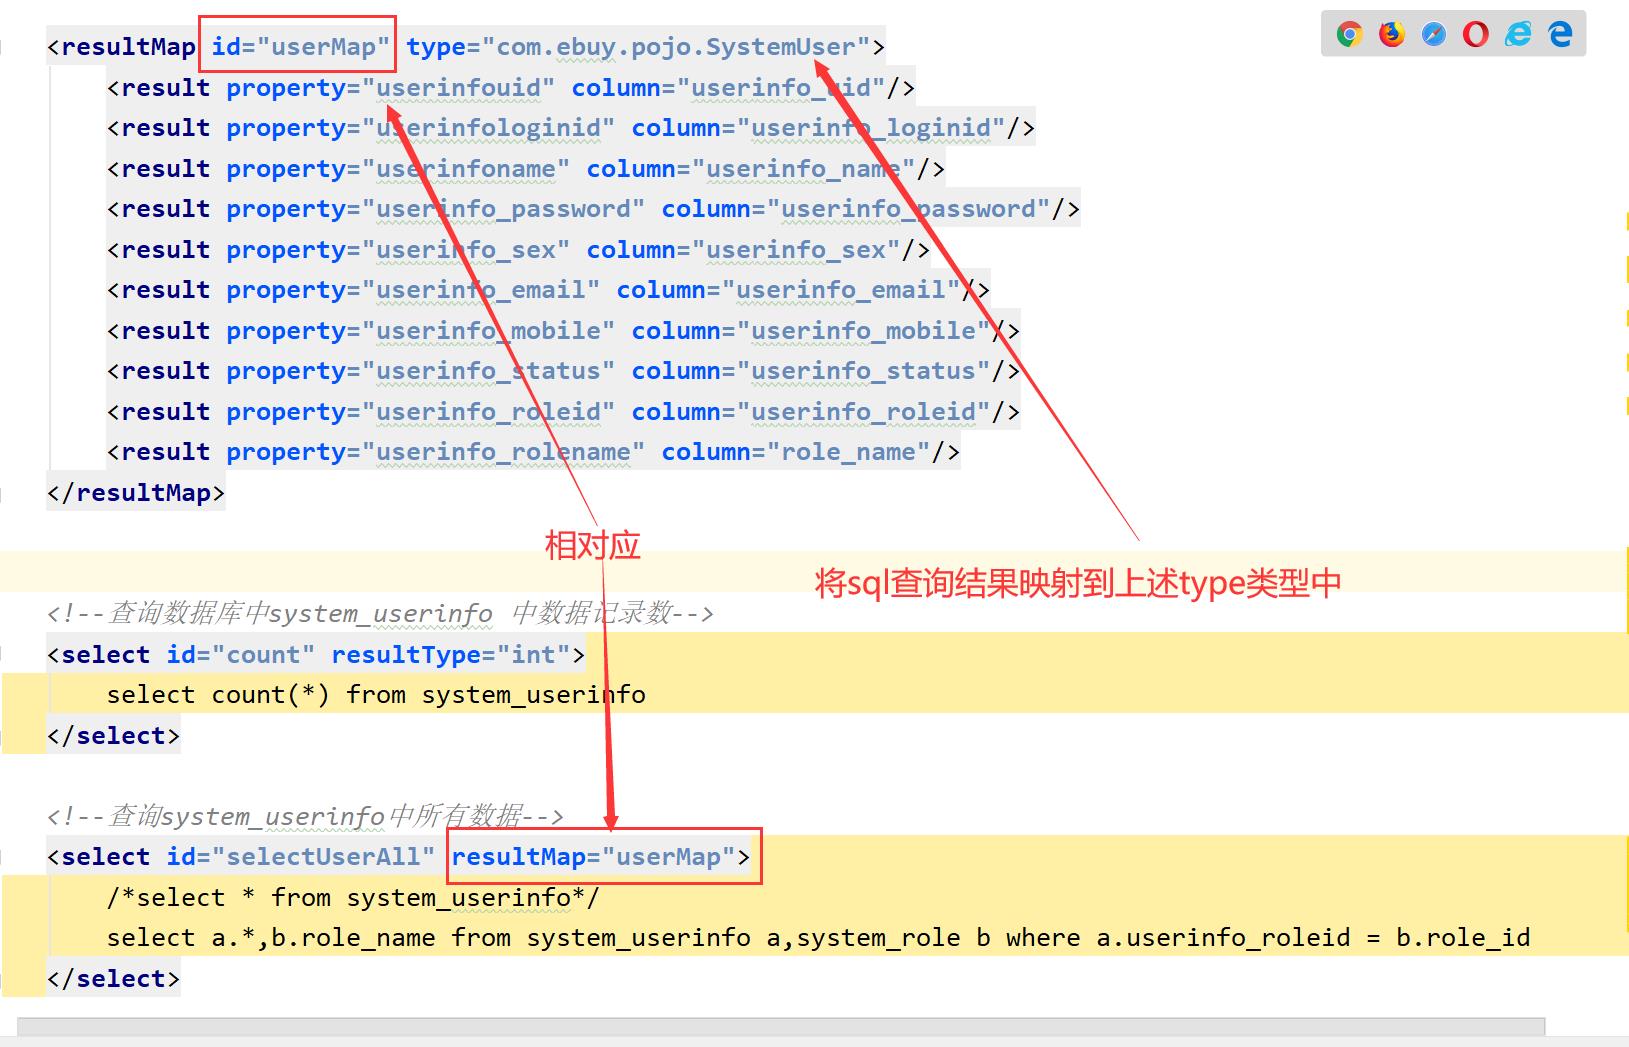Viewport: 1629px width, 1047px height.
Task: Click the column value "userinfo_mobile"
Action: point(863,331)
